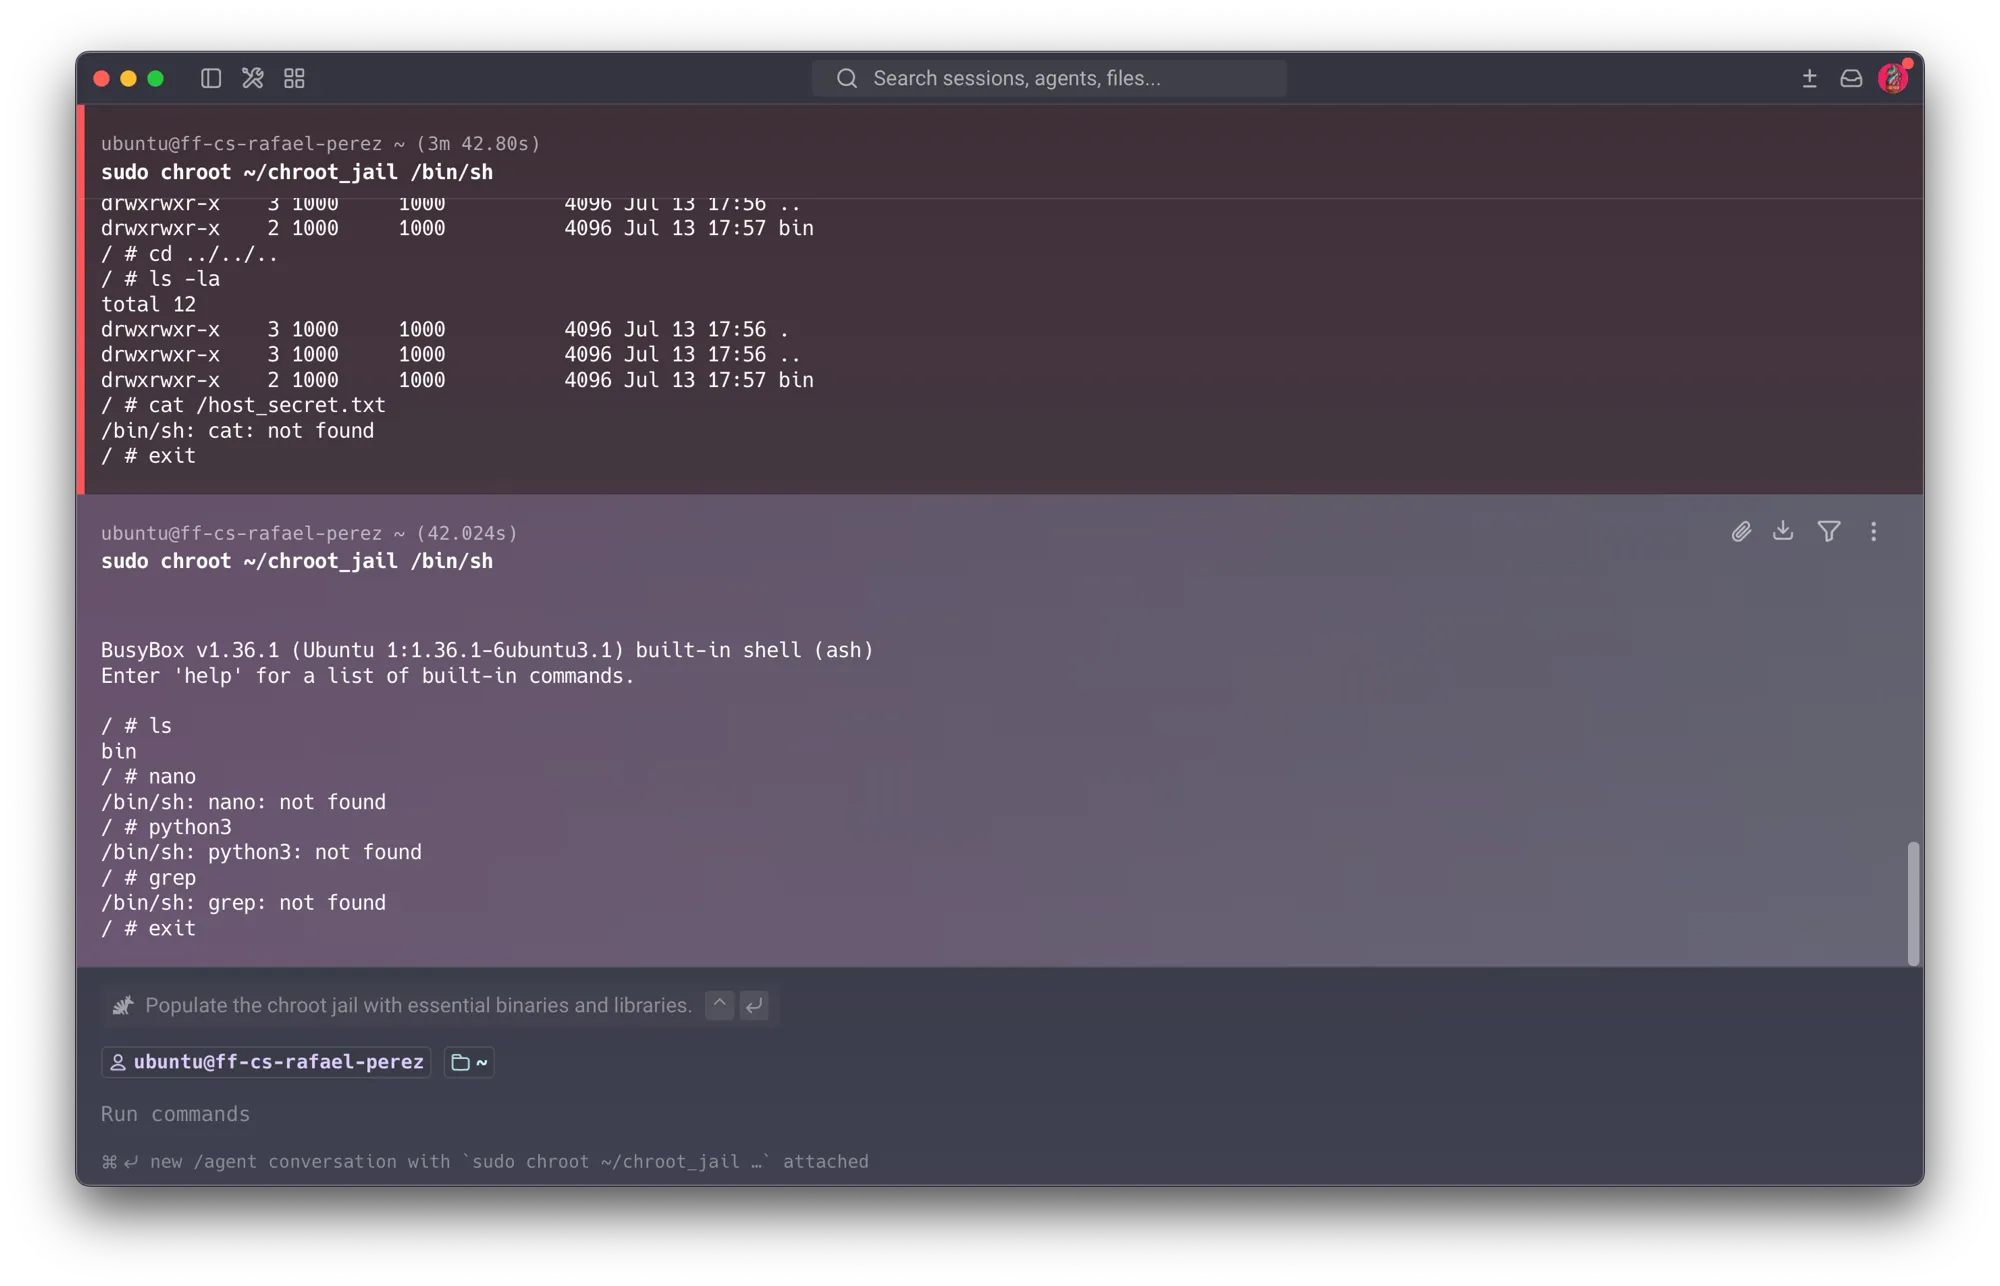Click the 'BusyBox v1.36.1' banner line
Screen dimensions: 2000x1286
(x=487, y=650)
